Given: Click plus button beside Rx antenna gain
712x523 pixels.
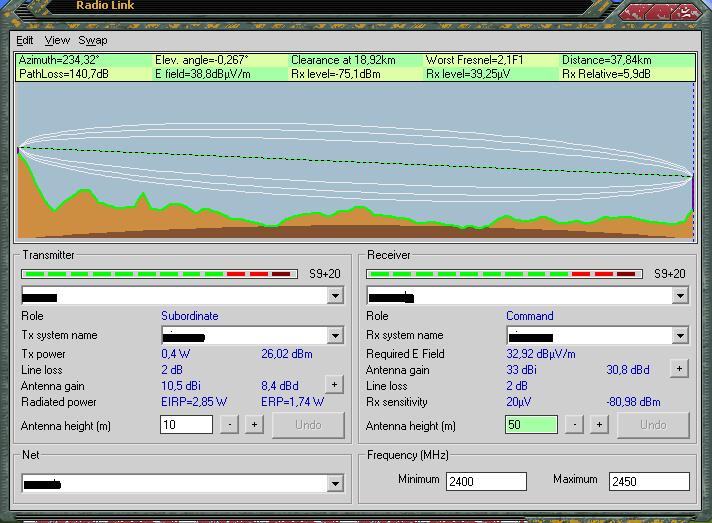Looking at the screenshot, I should 679,369.
